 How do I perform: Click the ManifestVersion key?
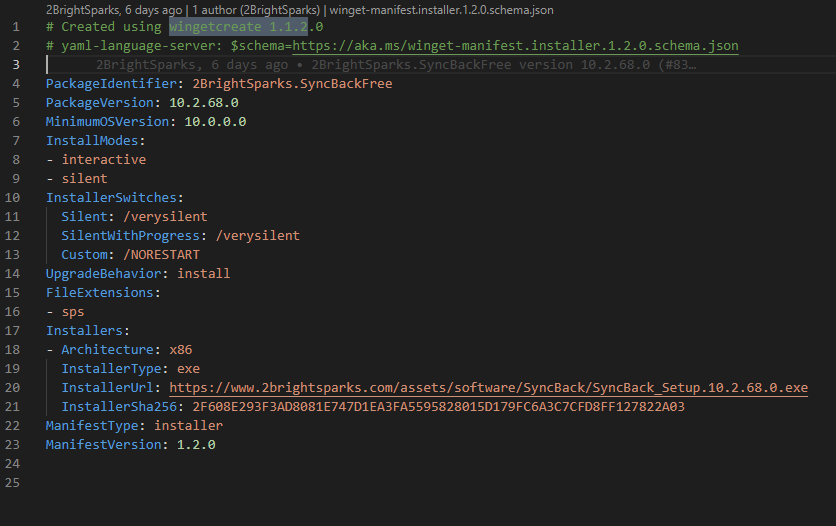tap(103, 445)
